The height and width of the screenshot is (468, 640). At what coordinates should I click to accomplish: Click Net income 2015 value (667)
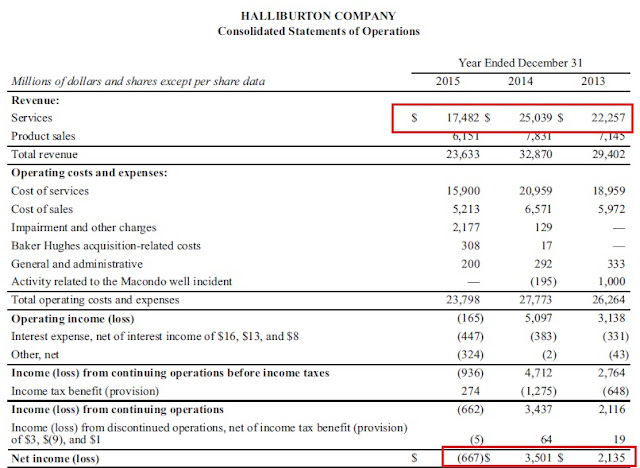coord(471,459)
